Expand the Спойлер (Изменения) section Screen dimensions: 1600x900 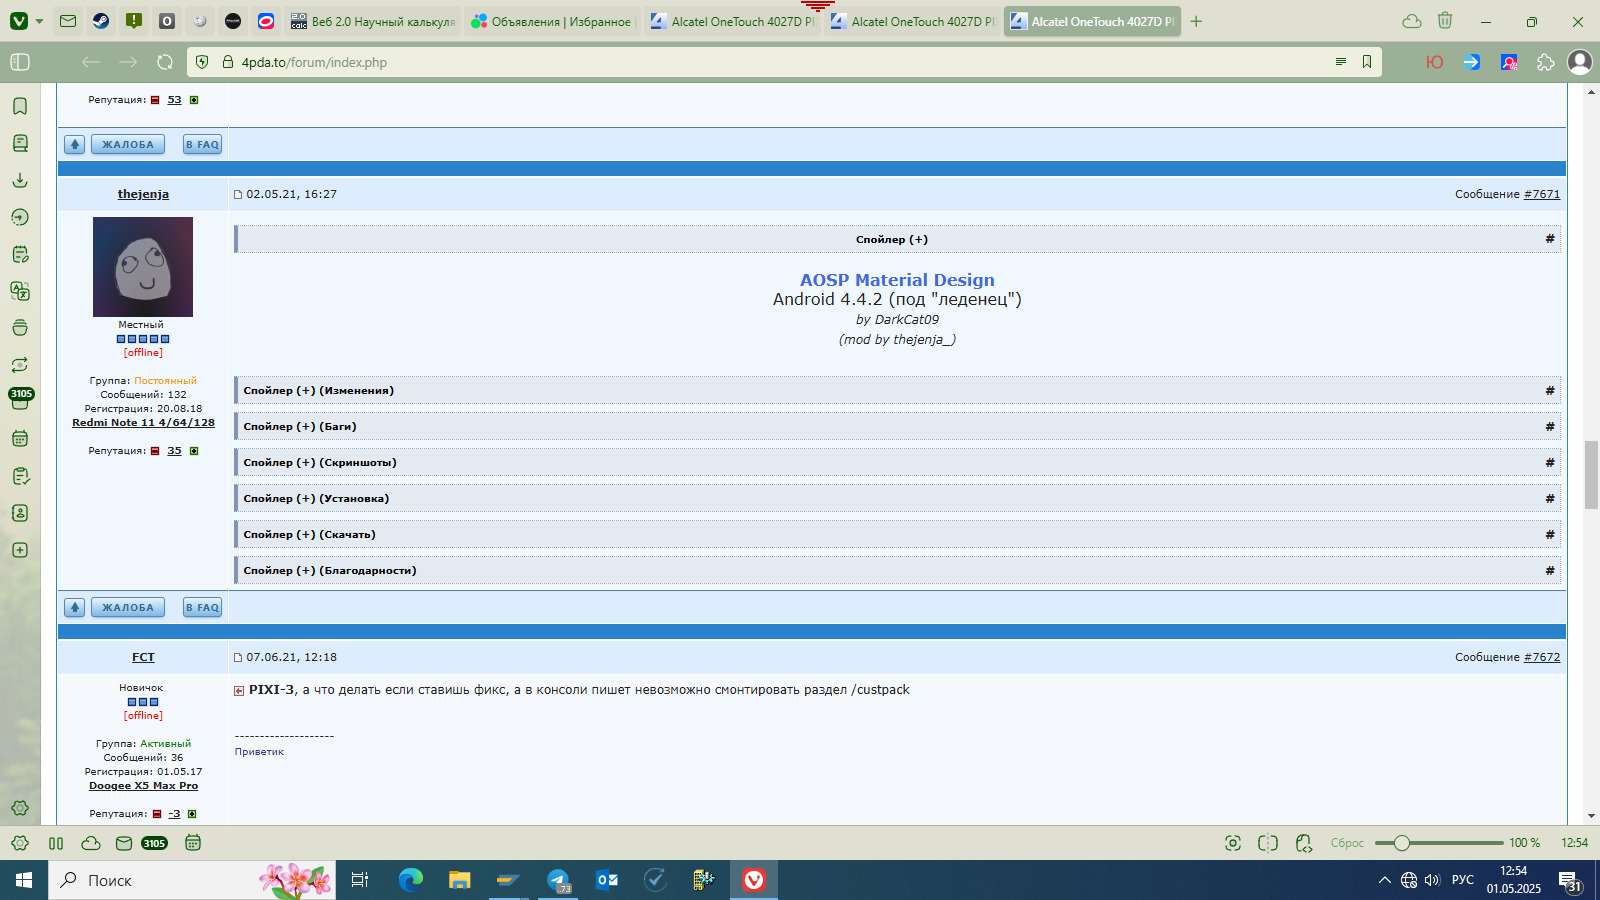pyautogui.click(x=897, y=390)
